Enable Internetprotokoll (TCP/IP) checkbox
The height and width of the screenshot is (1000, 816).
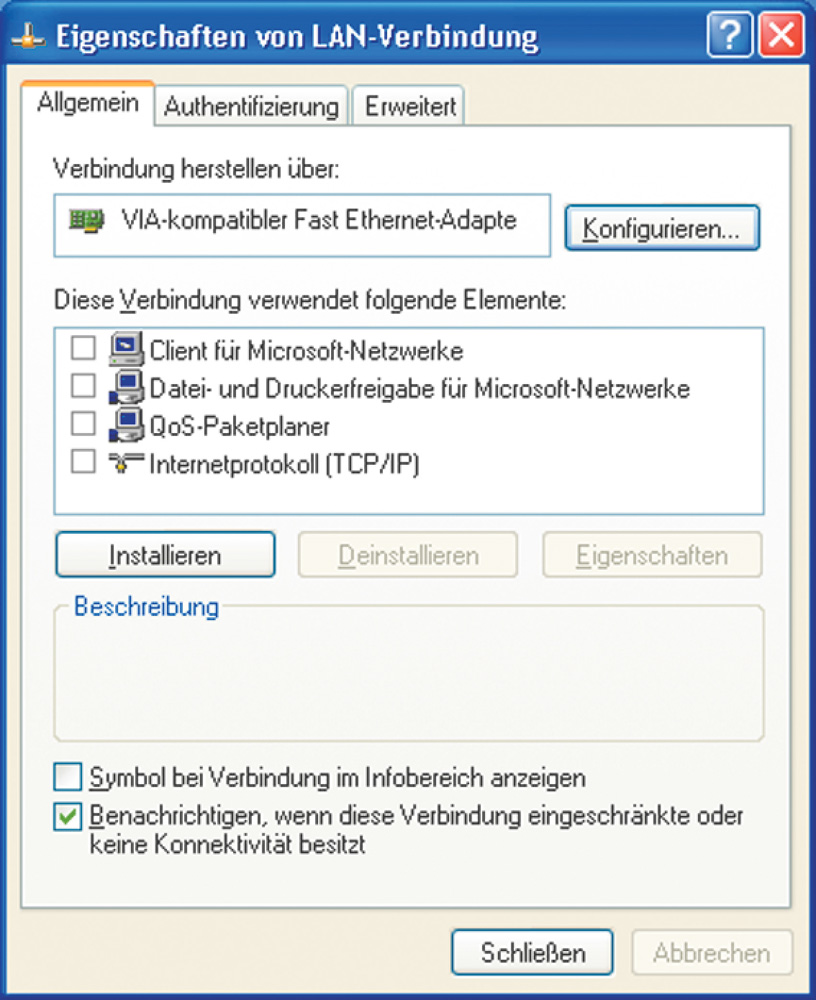pos(84,461)
